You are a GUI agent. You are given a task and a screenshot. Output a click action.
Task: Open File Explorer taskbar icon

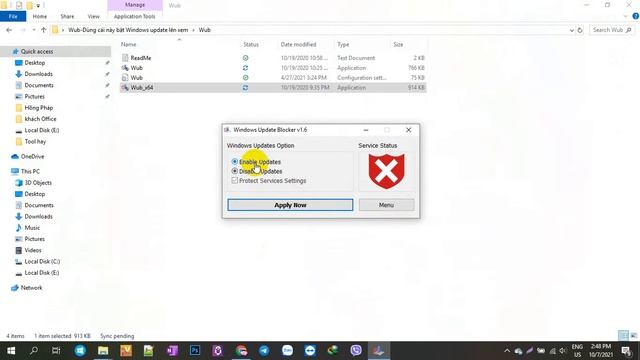(103, 351)
